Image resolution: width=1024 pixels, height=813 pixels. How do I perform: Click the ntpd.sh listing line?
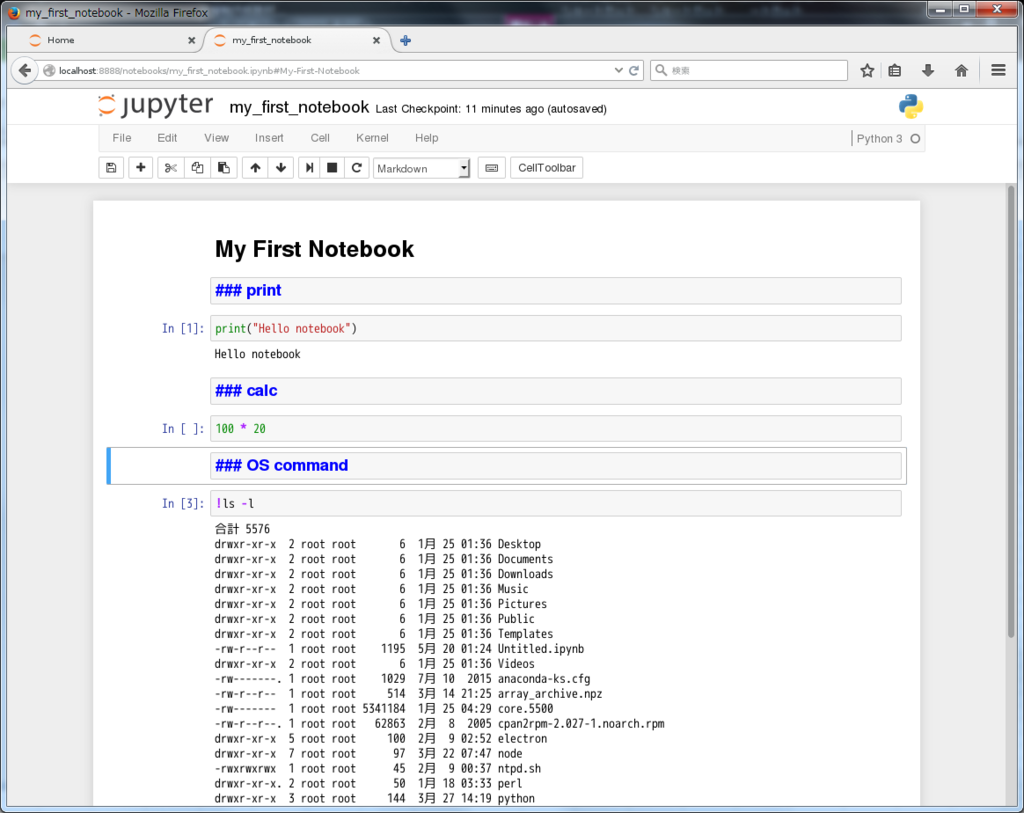pyautogui.click(x=377, y=769)
